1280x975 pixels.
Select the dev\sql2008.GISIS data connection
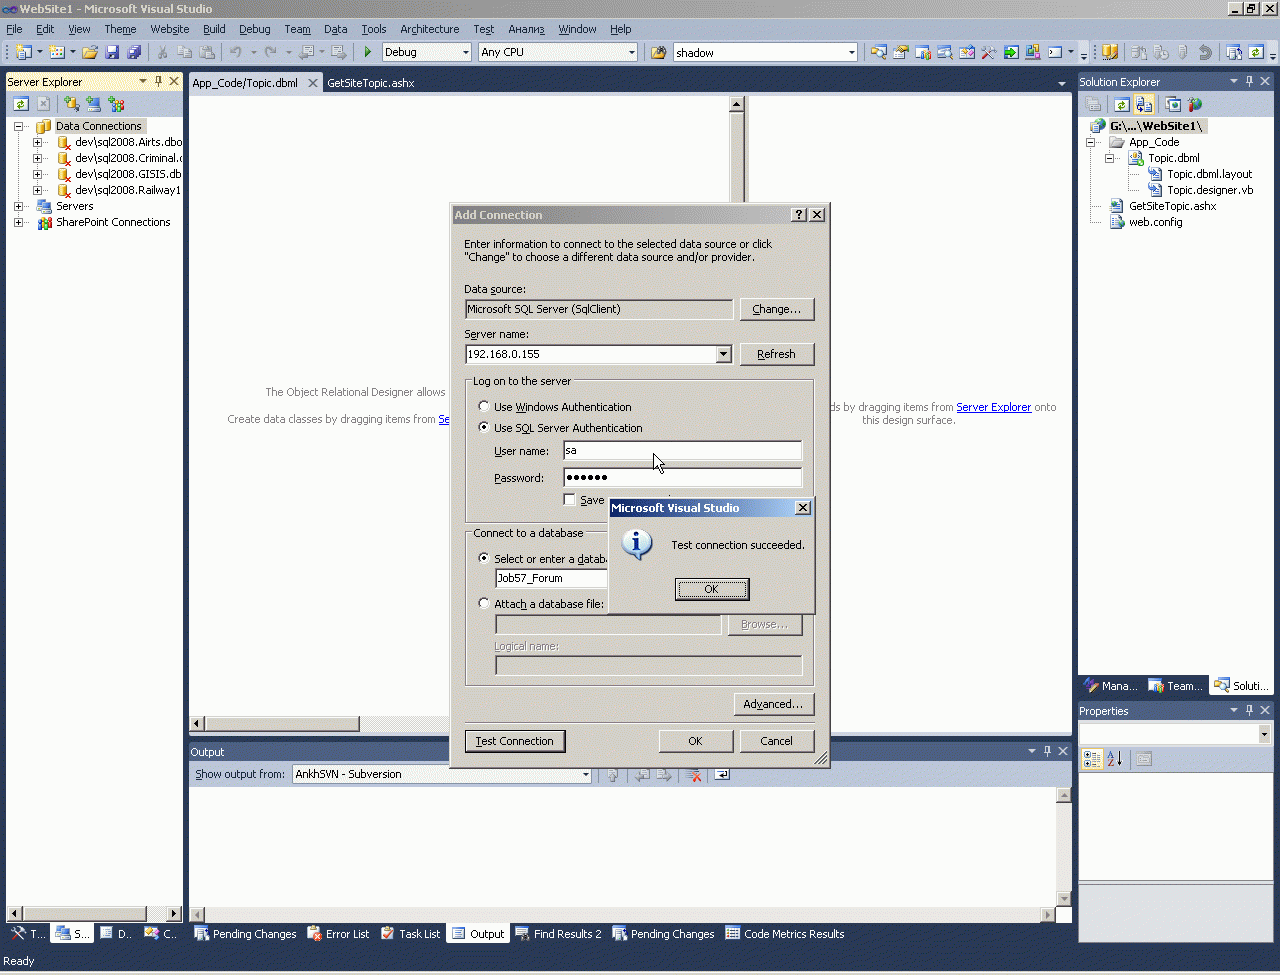127,174
